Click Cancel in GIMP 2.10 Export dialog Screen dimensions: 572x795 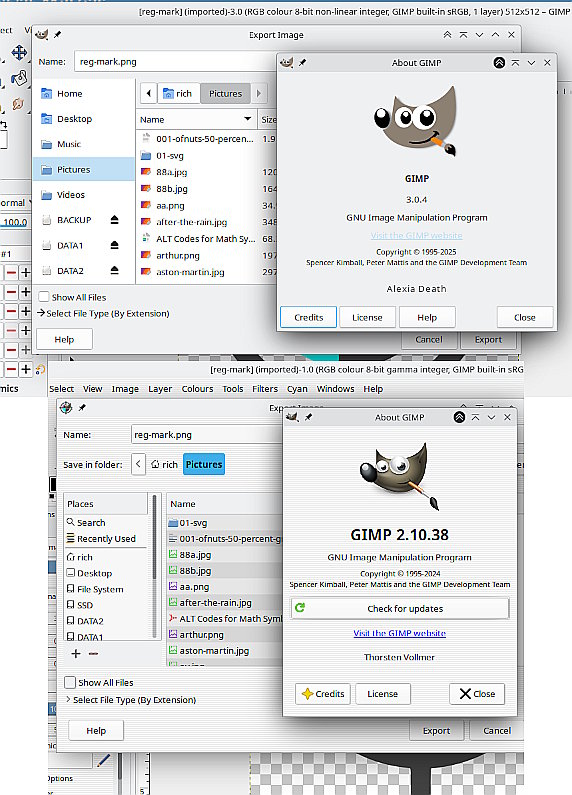496,730
